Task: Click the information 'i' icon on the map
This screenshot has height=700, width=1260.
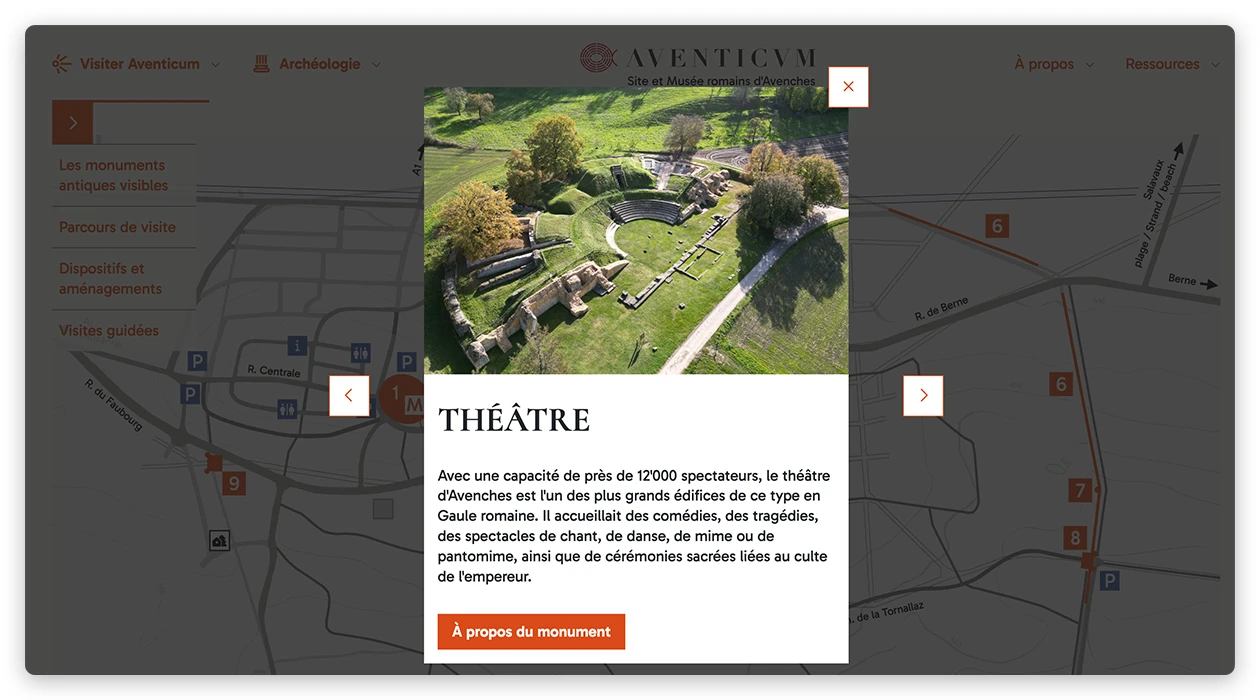Action: click(x=297, y=345)
